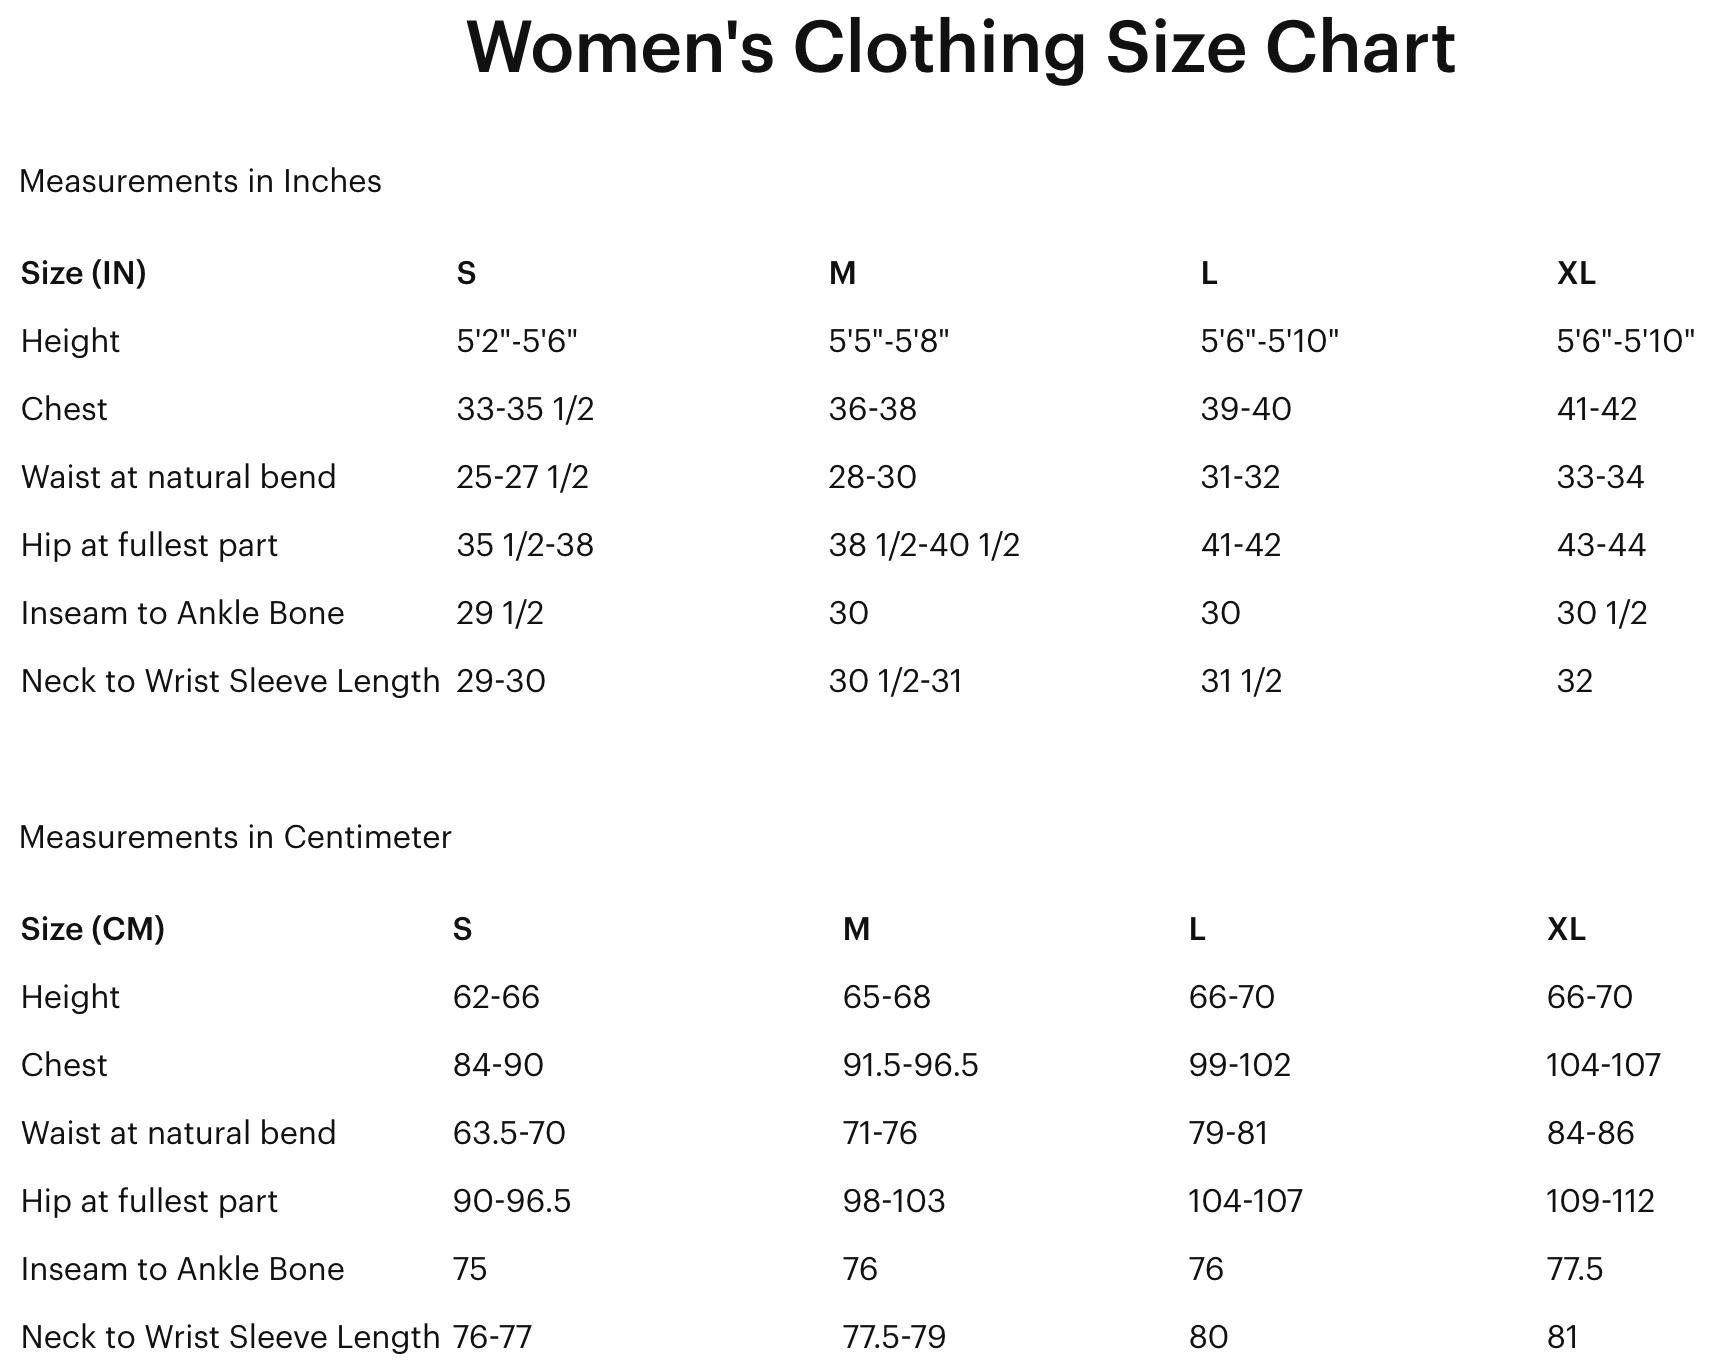Click the 29 1/2 inseam value
The image size is (1724, 1370).
coord(500,613)
